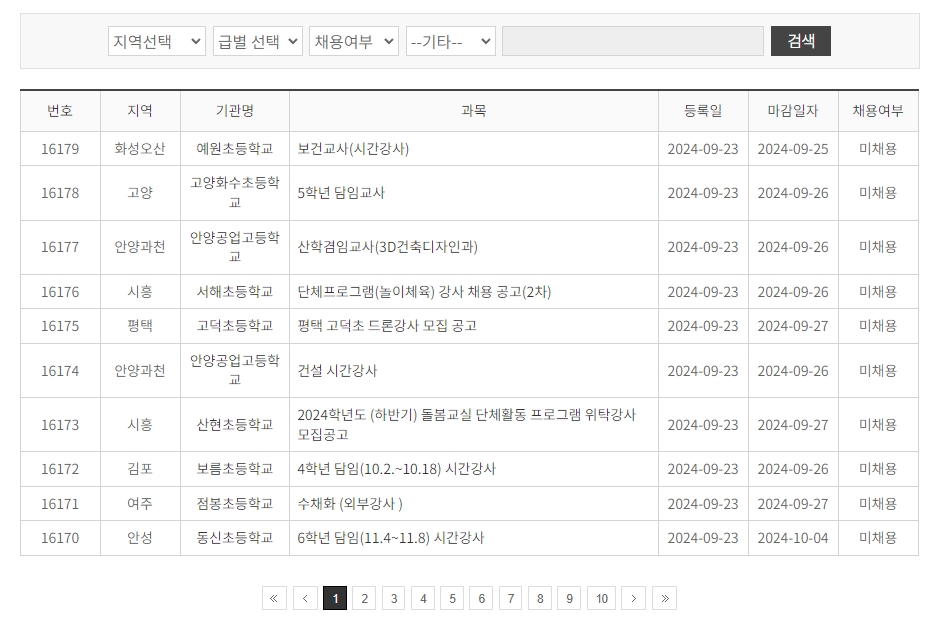945x623 pixels.
Task: Click the 예원초등학교 institution cell
Action: coord(234,149)
